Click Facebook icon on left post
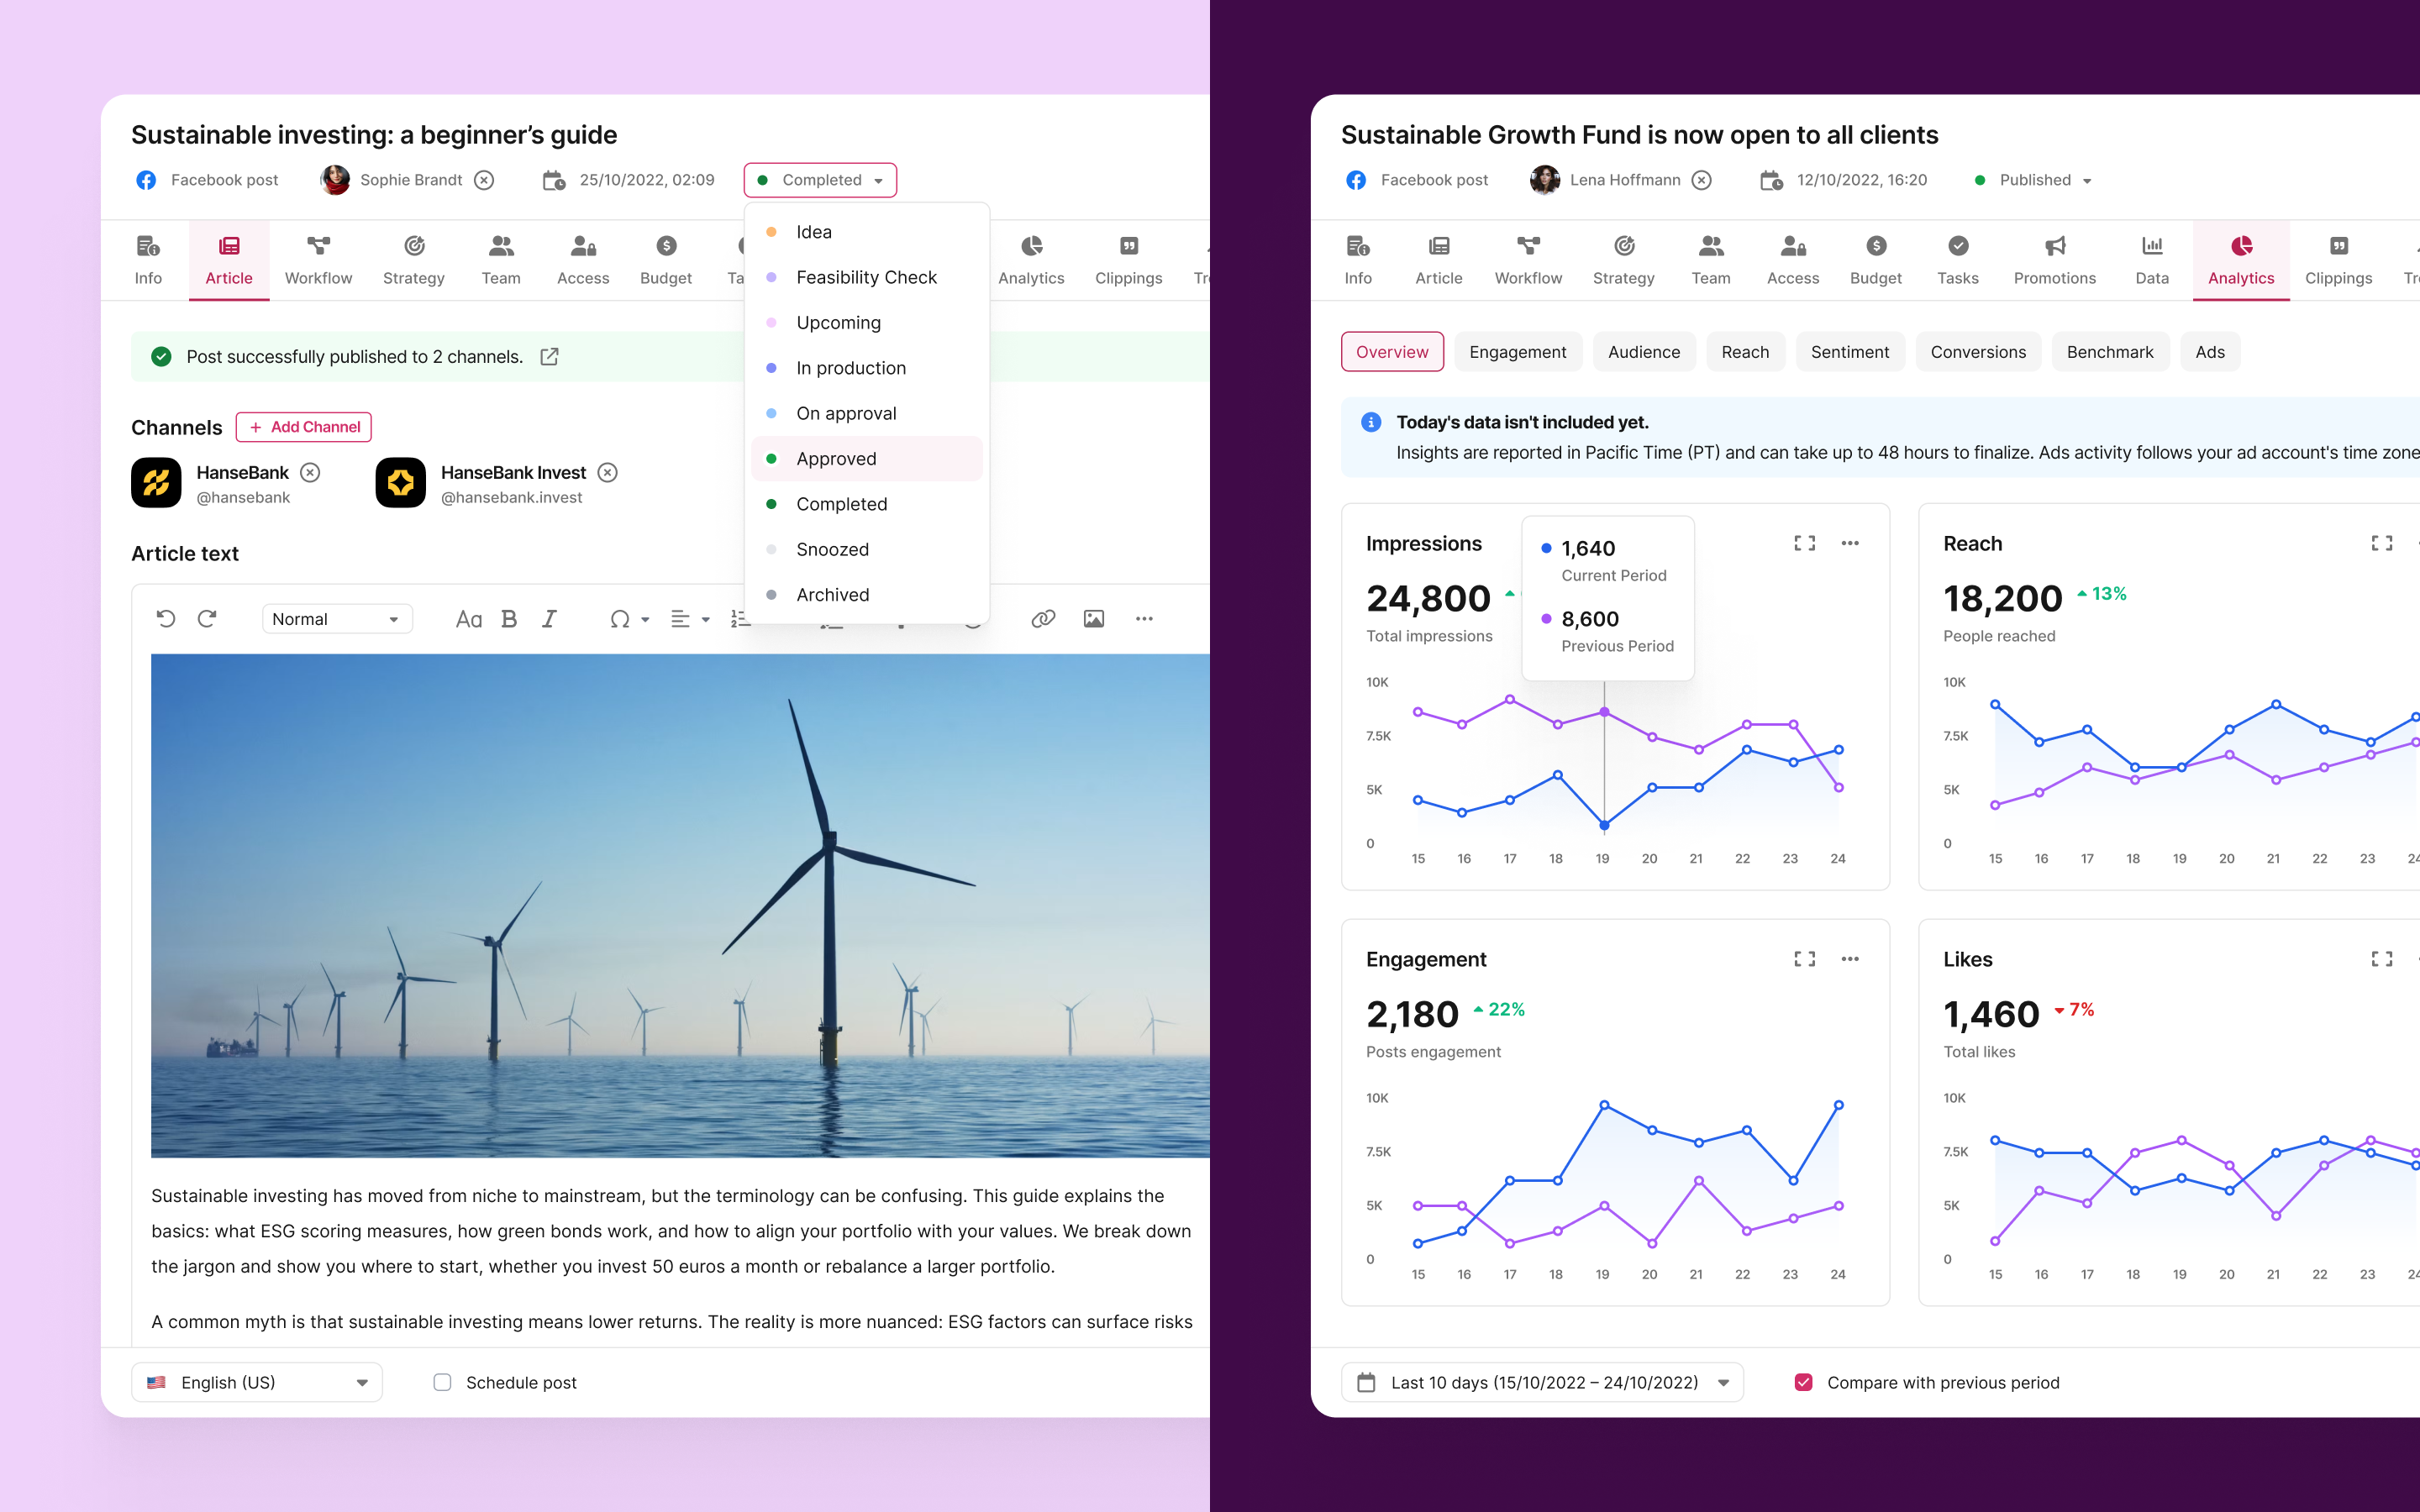 coord(146,180)
